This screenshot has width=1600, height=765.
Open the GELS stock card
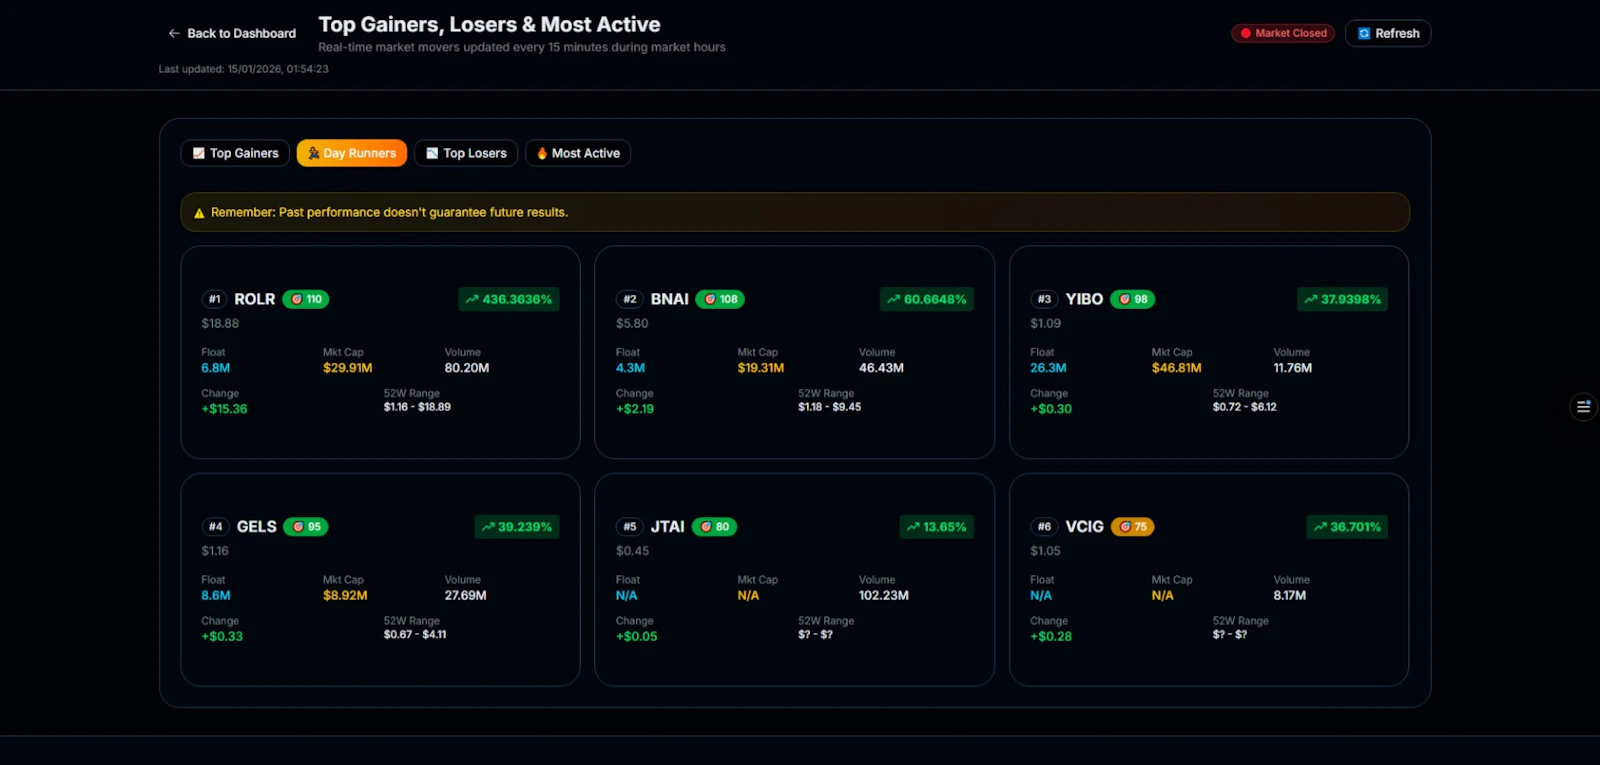(380, 579)
